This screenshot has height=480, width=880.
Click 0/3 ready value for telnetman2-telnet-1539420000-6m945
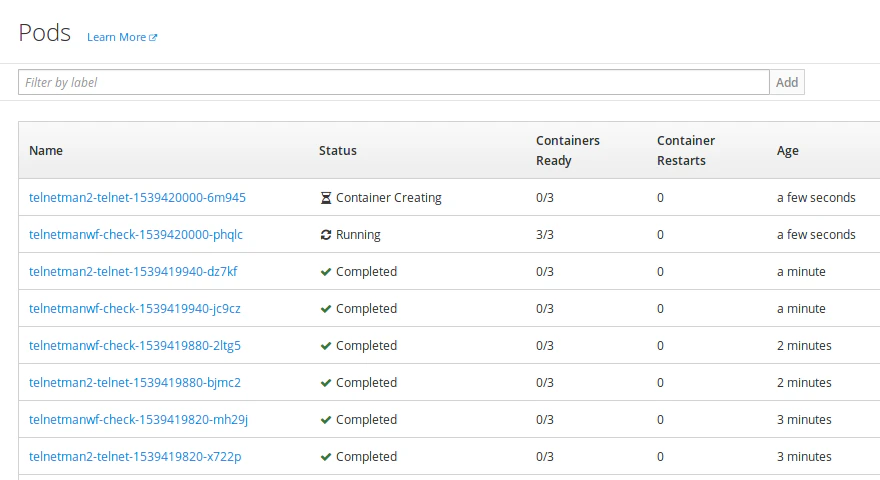point(544,198)
